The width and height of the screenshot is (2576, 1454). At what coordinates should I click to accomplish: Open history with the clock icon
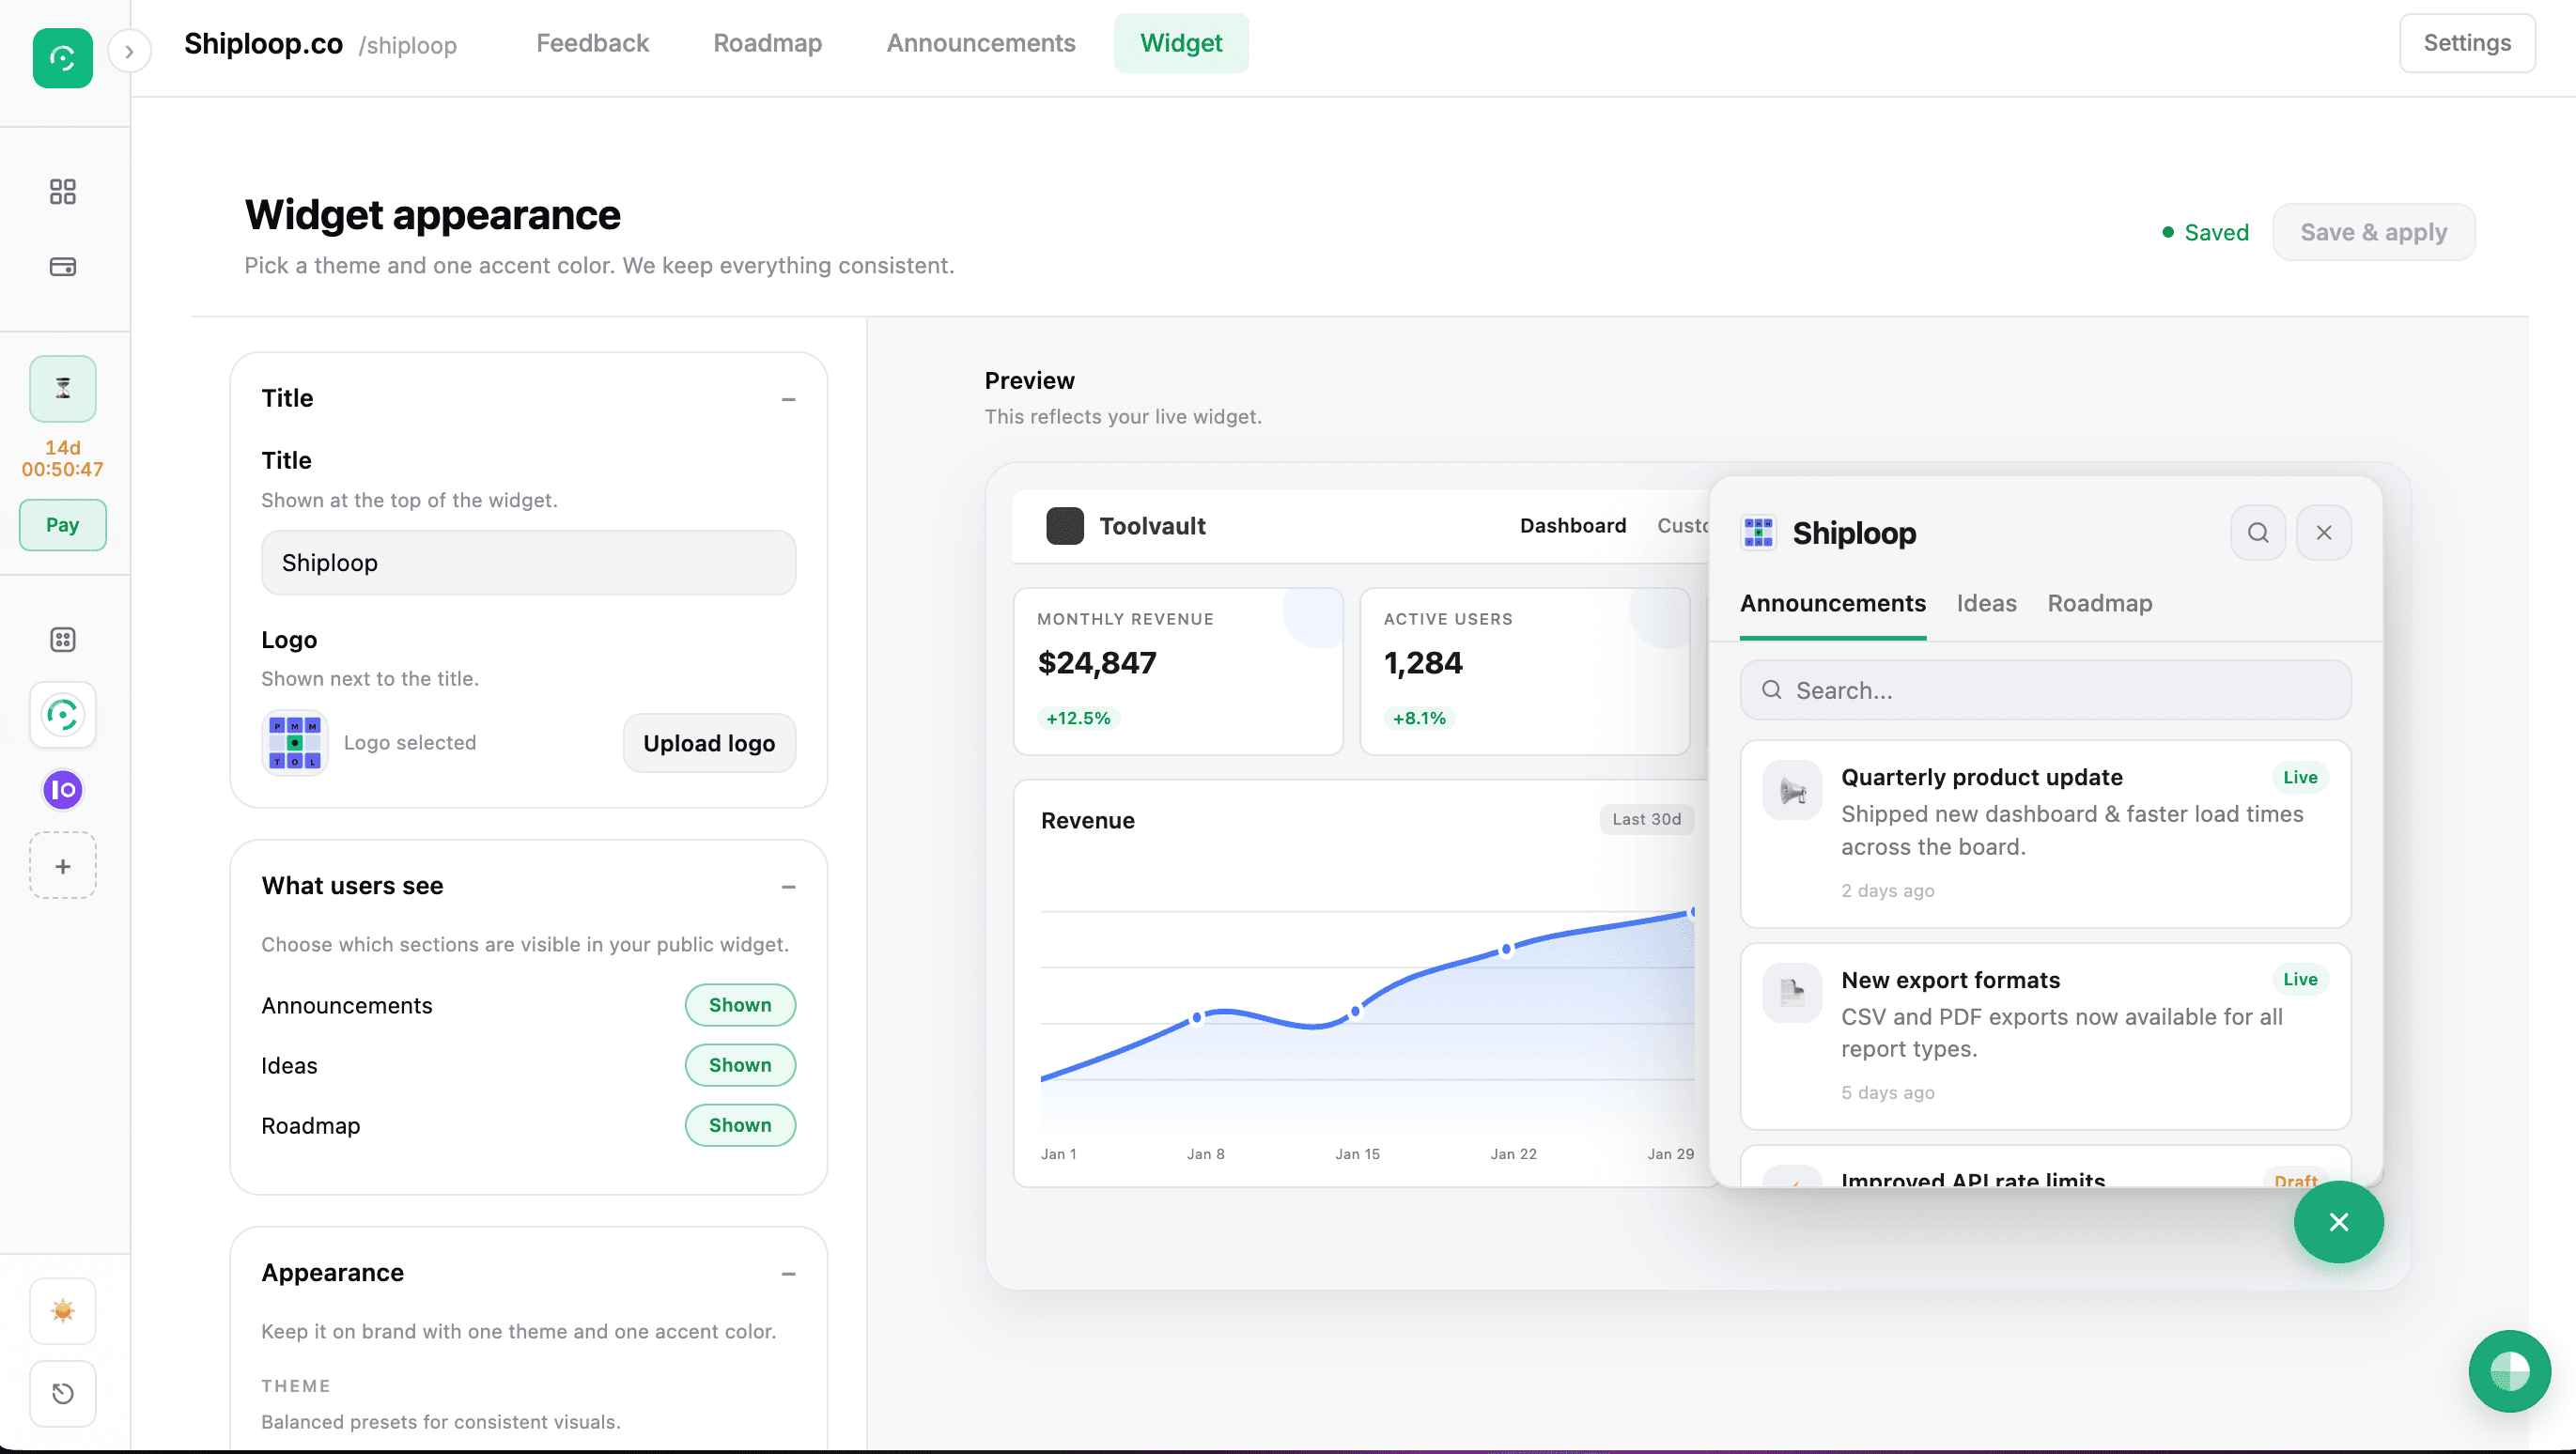coord(62,1394)
